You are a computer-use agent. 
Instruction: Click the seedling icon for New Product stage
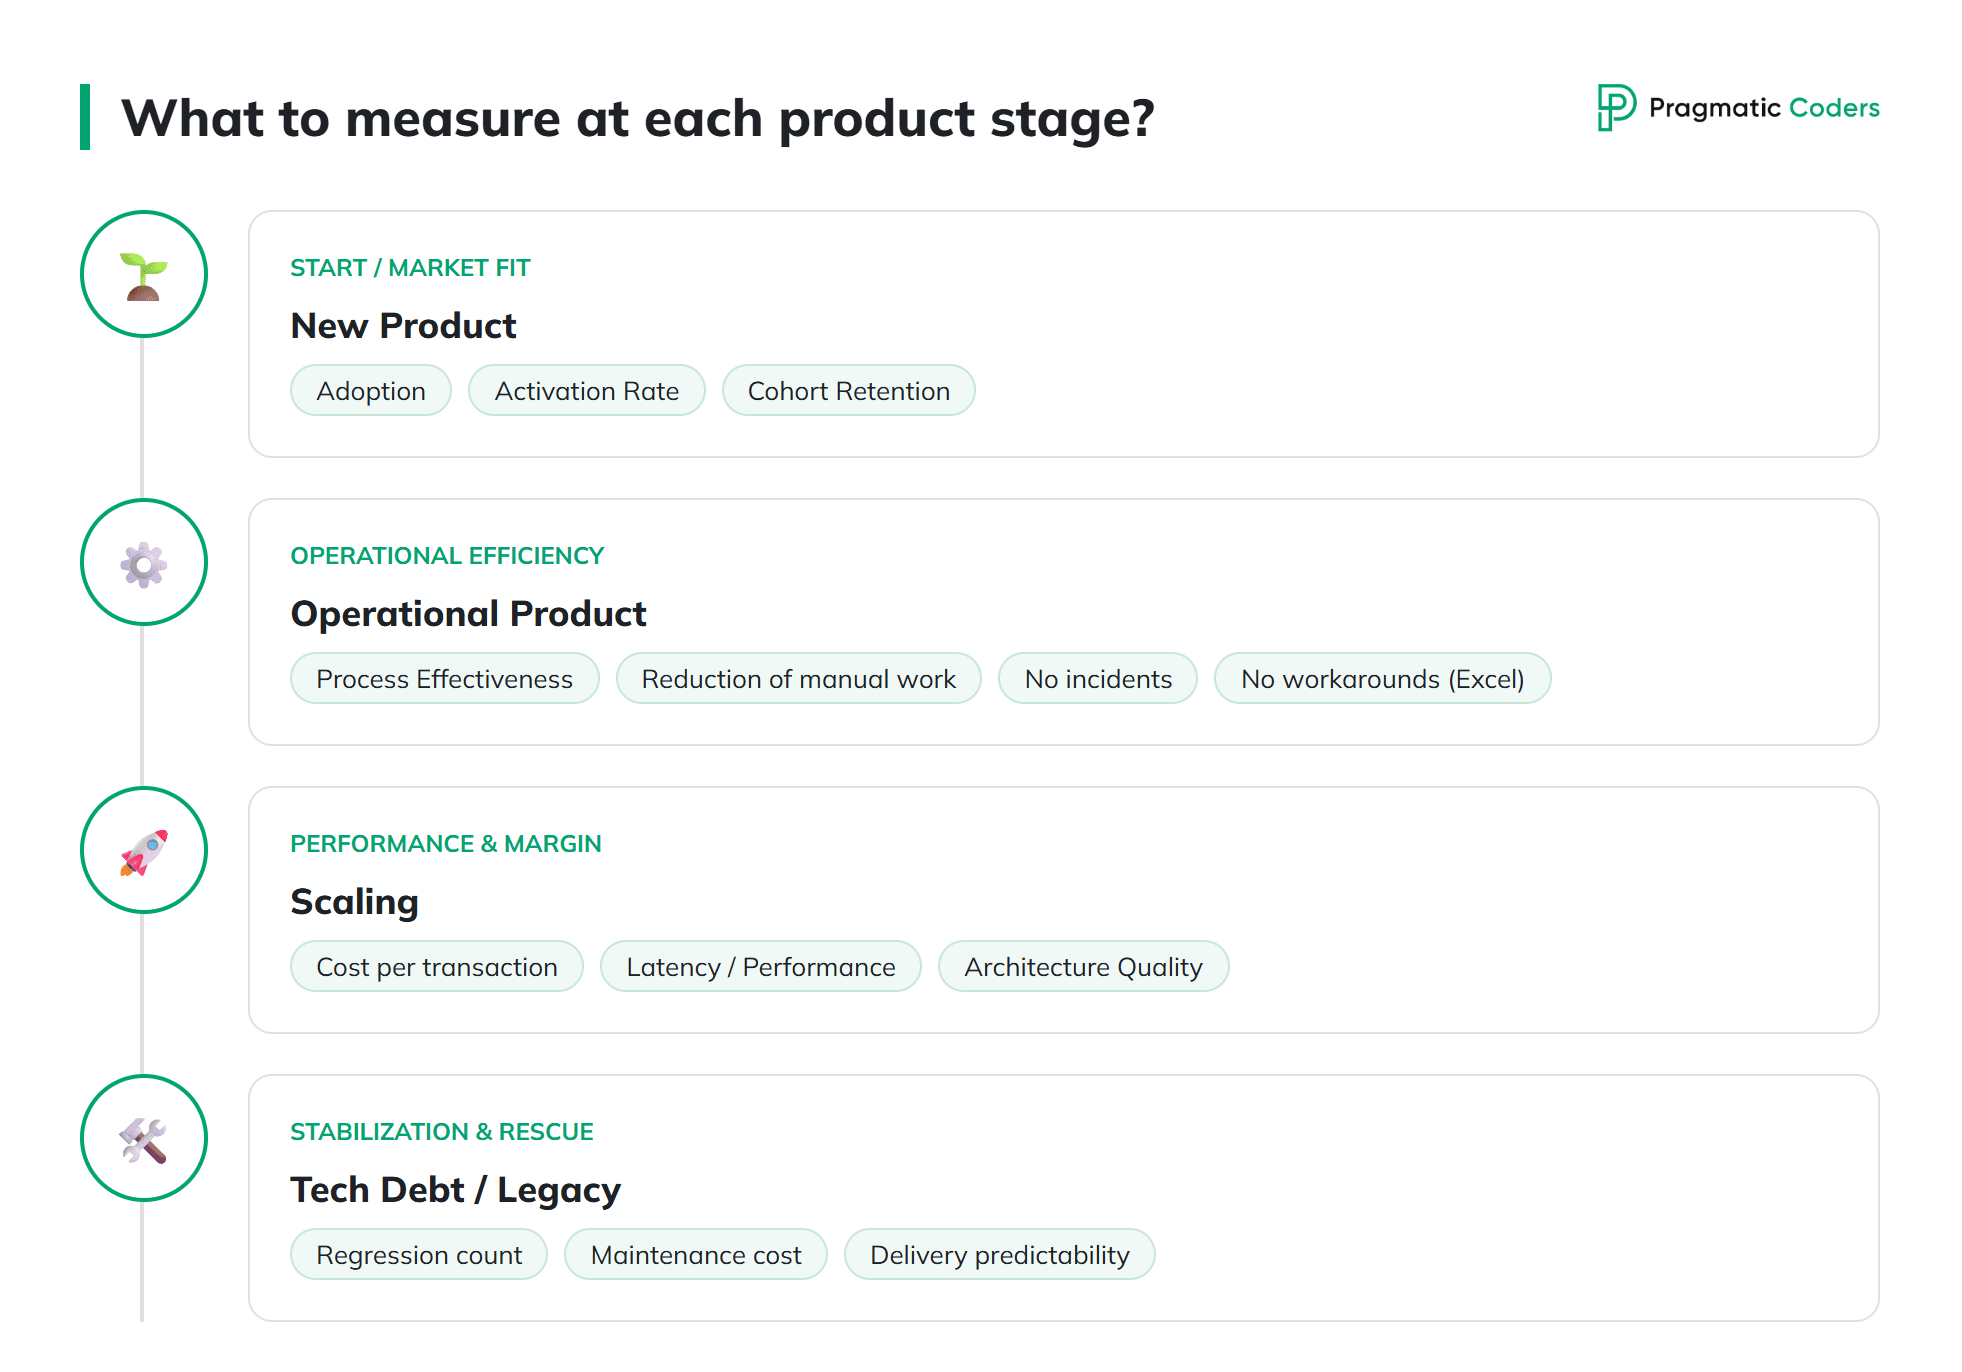pyautogui.click(x=144, y=275)
